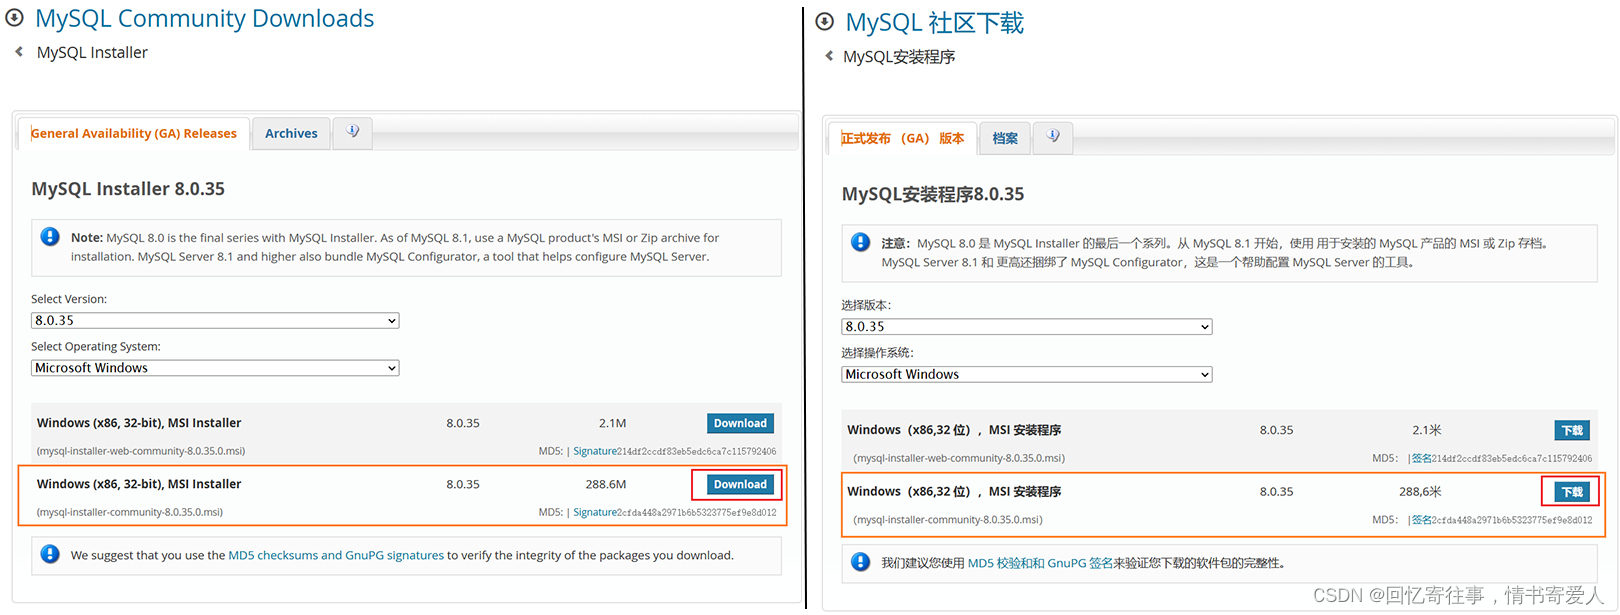Click blue info icon in English Note box
Screen dimensions: 1620x615
point(50,237)
